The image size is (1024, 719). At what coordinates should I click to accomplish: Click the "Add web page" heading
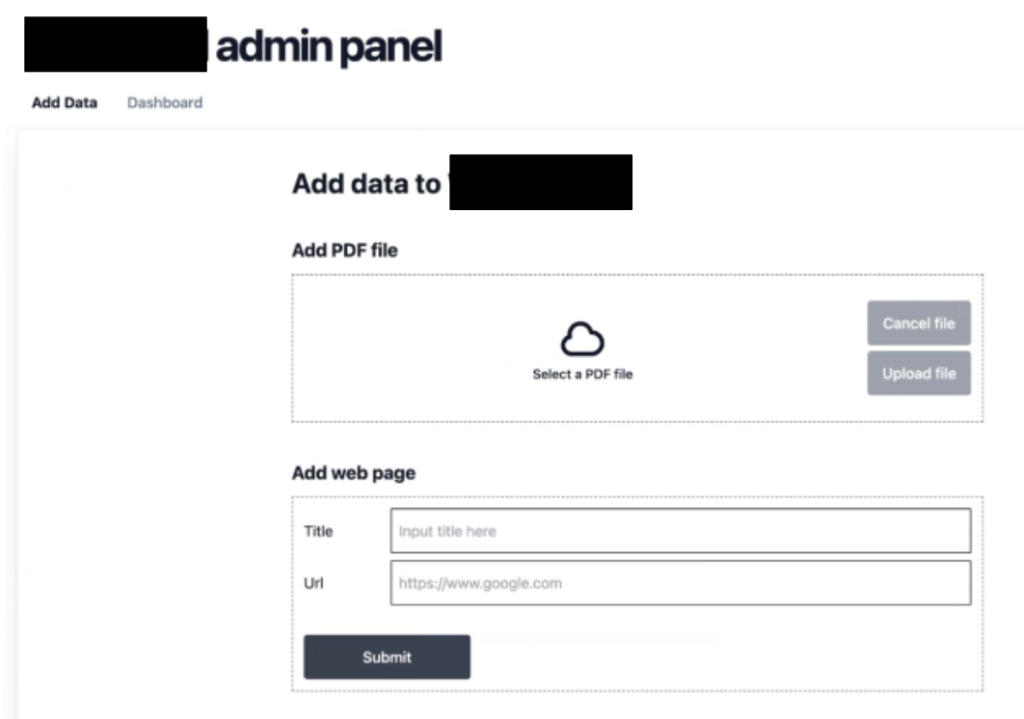coord(353,473)
